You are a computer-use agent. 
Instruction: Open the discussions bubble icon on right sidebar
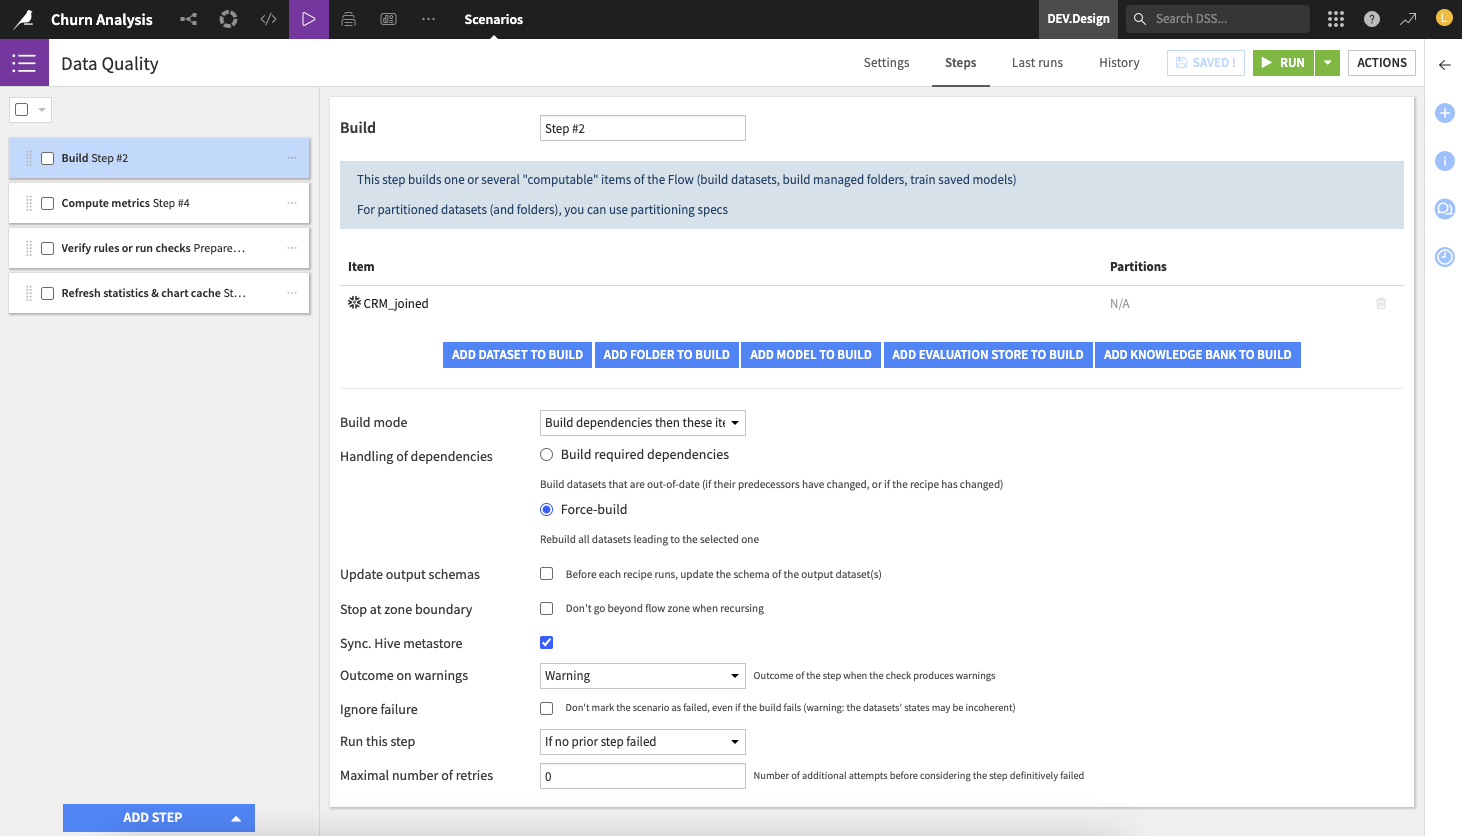(1444, 208)
